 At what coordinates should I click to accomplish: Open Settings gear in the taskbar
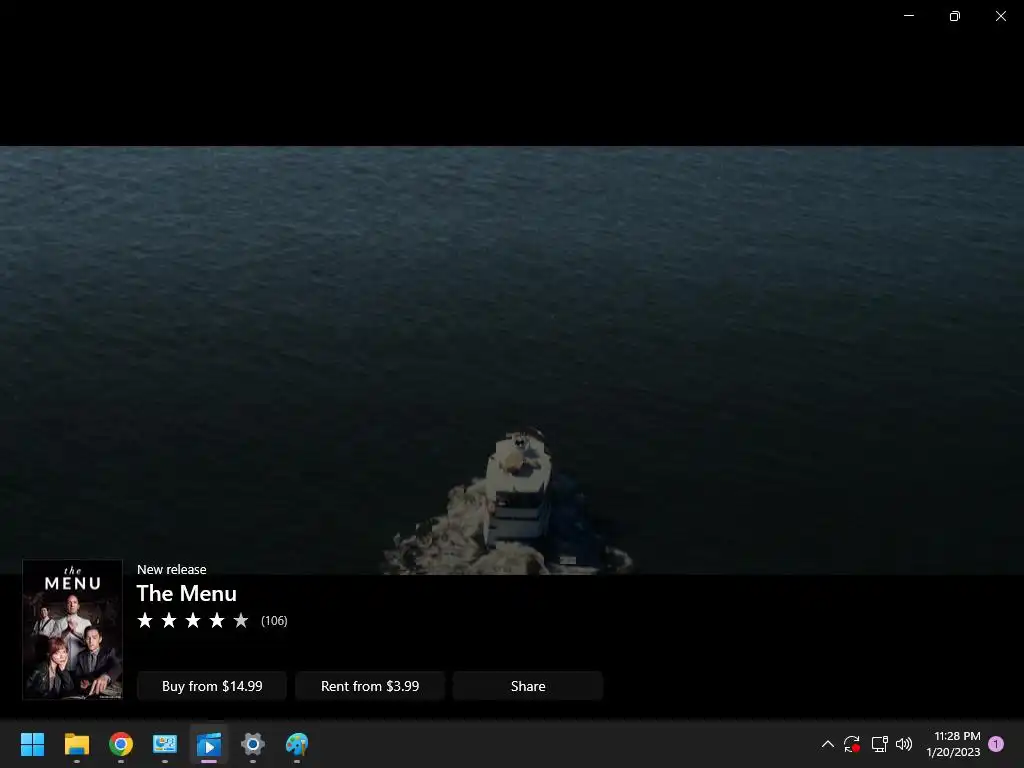253,744
